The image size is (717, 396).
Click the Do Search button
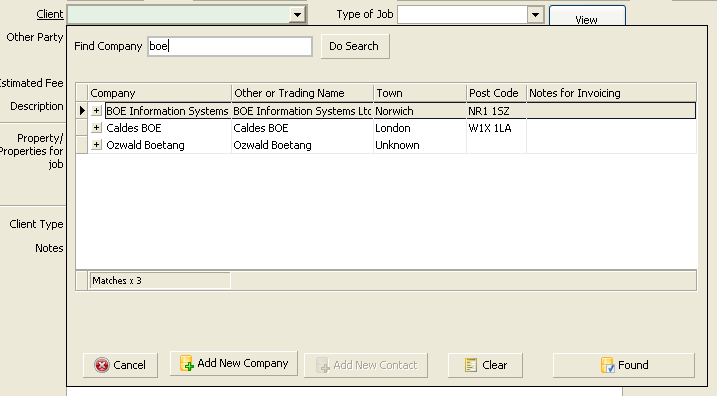click(355, 46)
